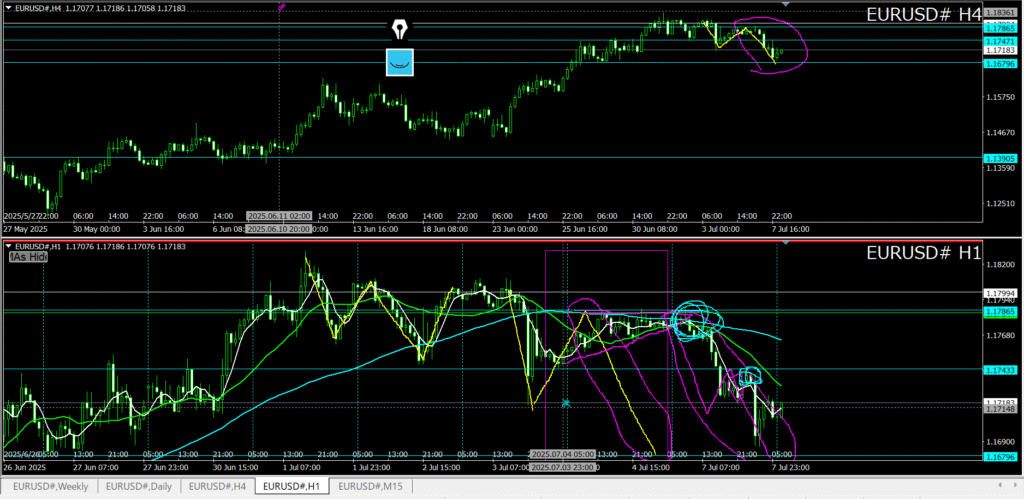
Task: Click the cyan cross marker on the H1 chart
Action: click(566, 403)
